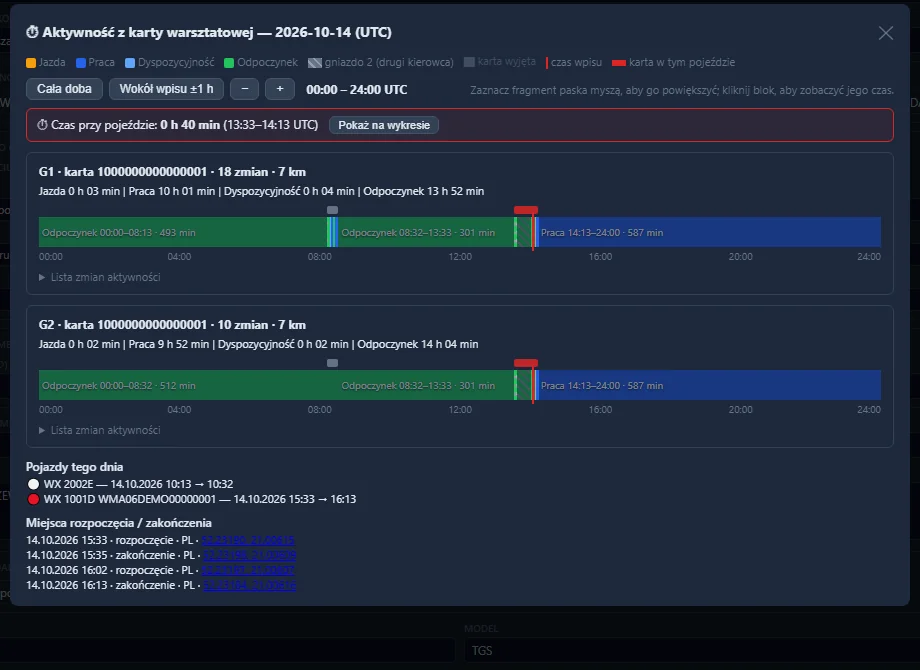
Task: Click the red dot beside WX 1001D
Action: coord(33,499)
